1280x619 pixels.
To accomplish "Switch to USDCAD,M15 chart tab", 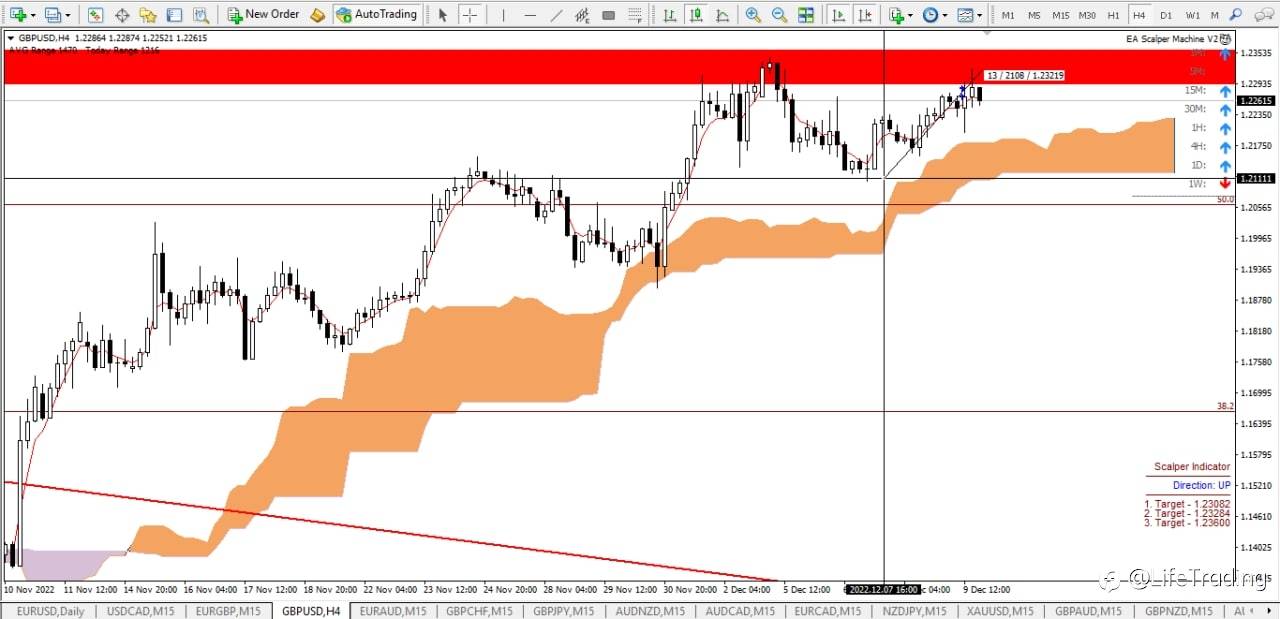I will pyautogui.click(x=139, y=611).
